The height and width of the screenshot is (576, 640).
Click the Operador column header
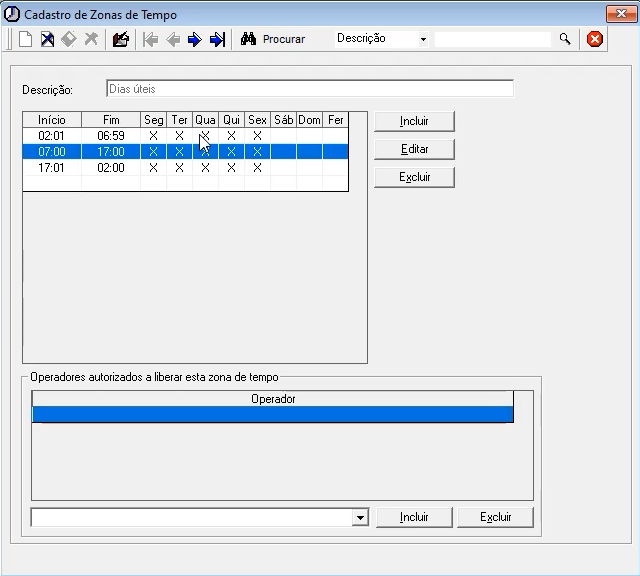pyautogui.click(x=272, y=399)
